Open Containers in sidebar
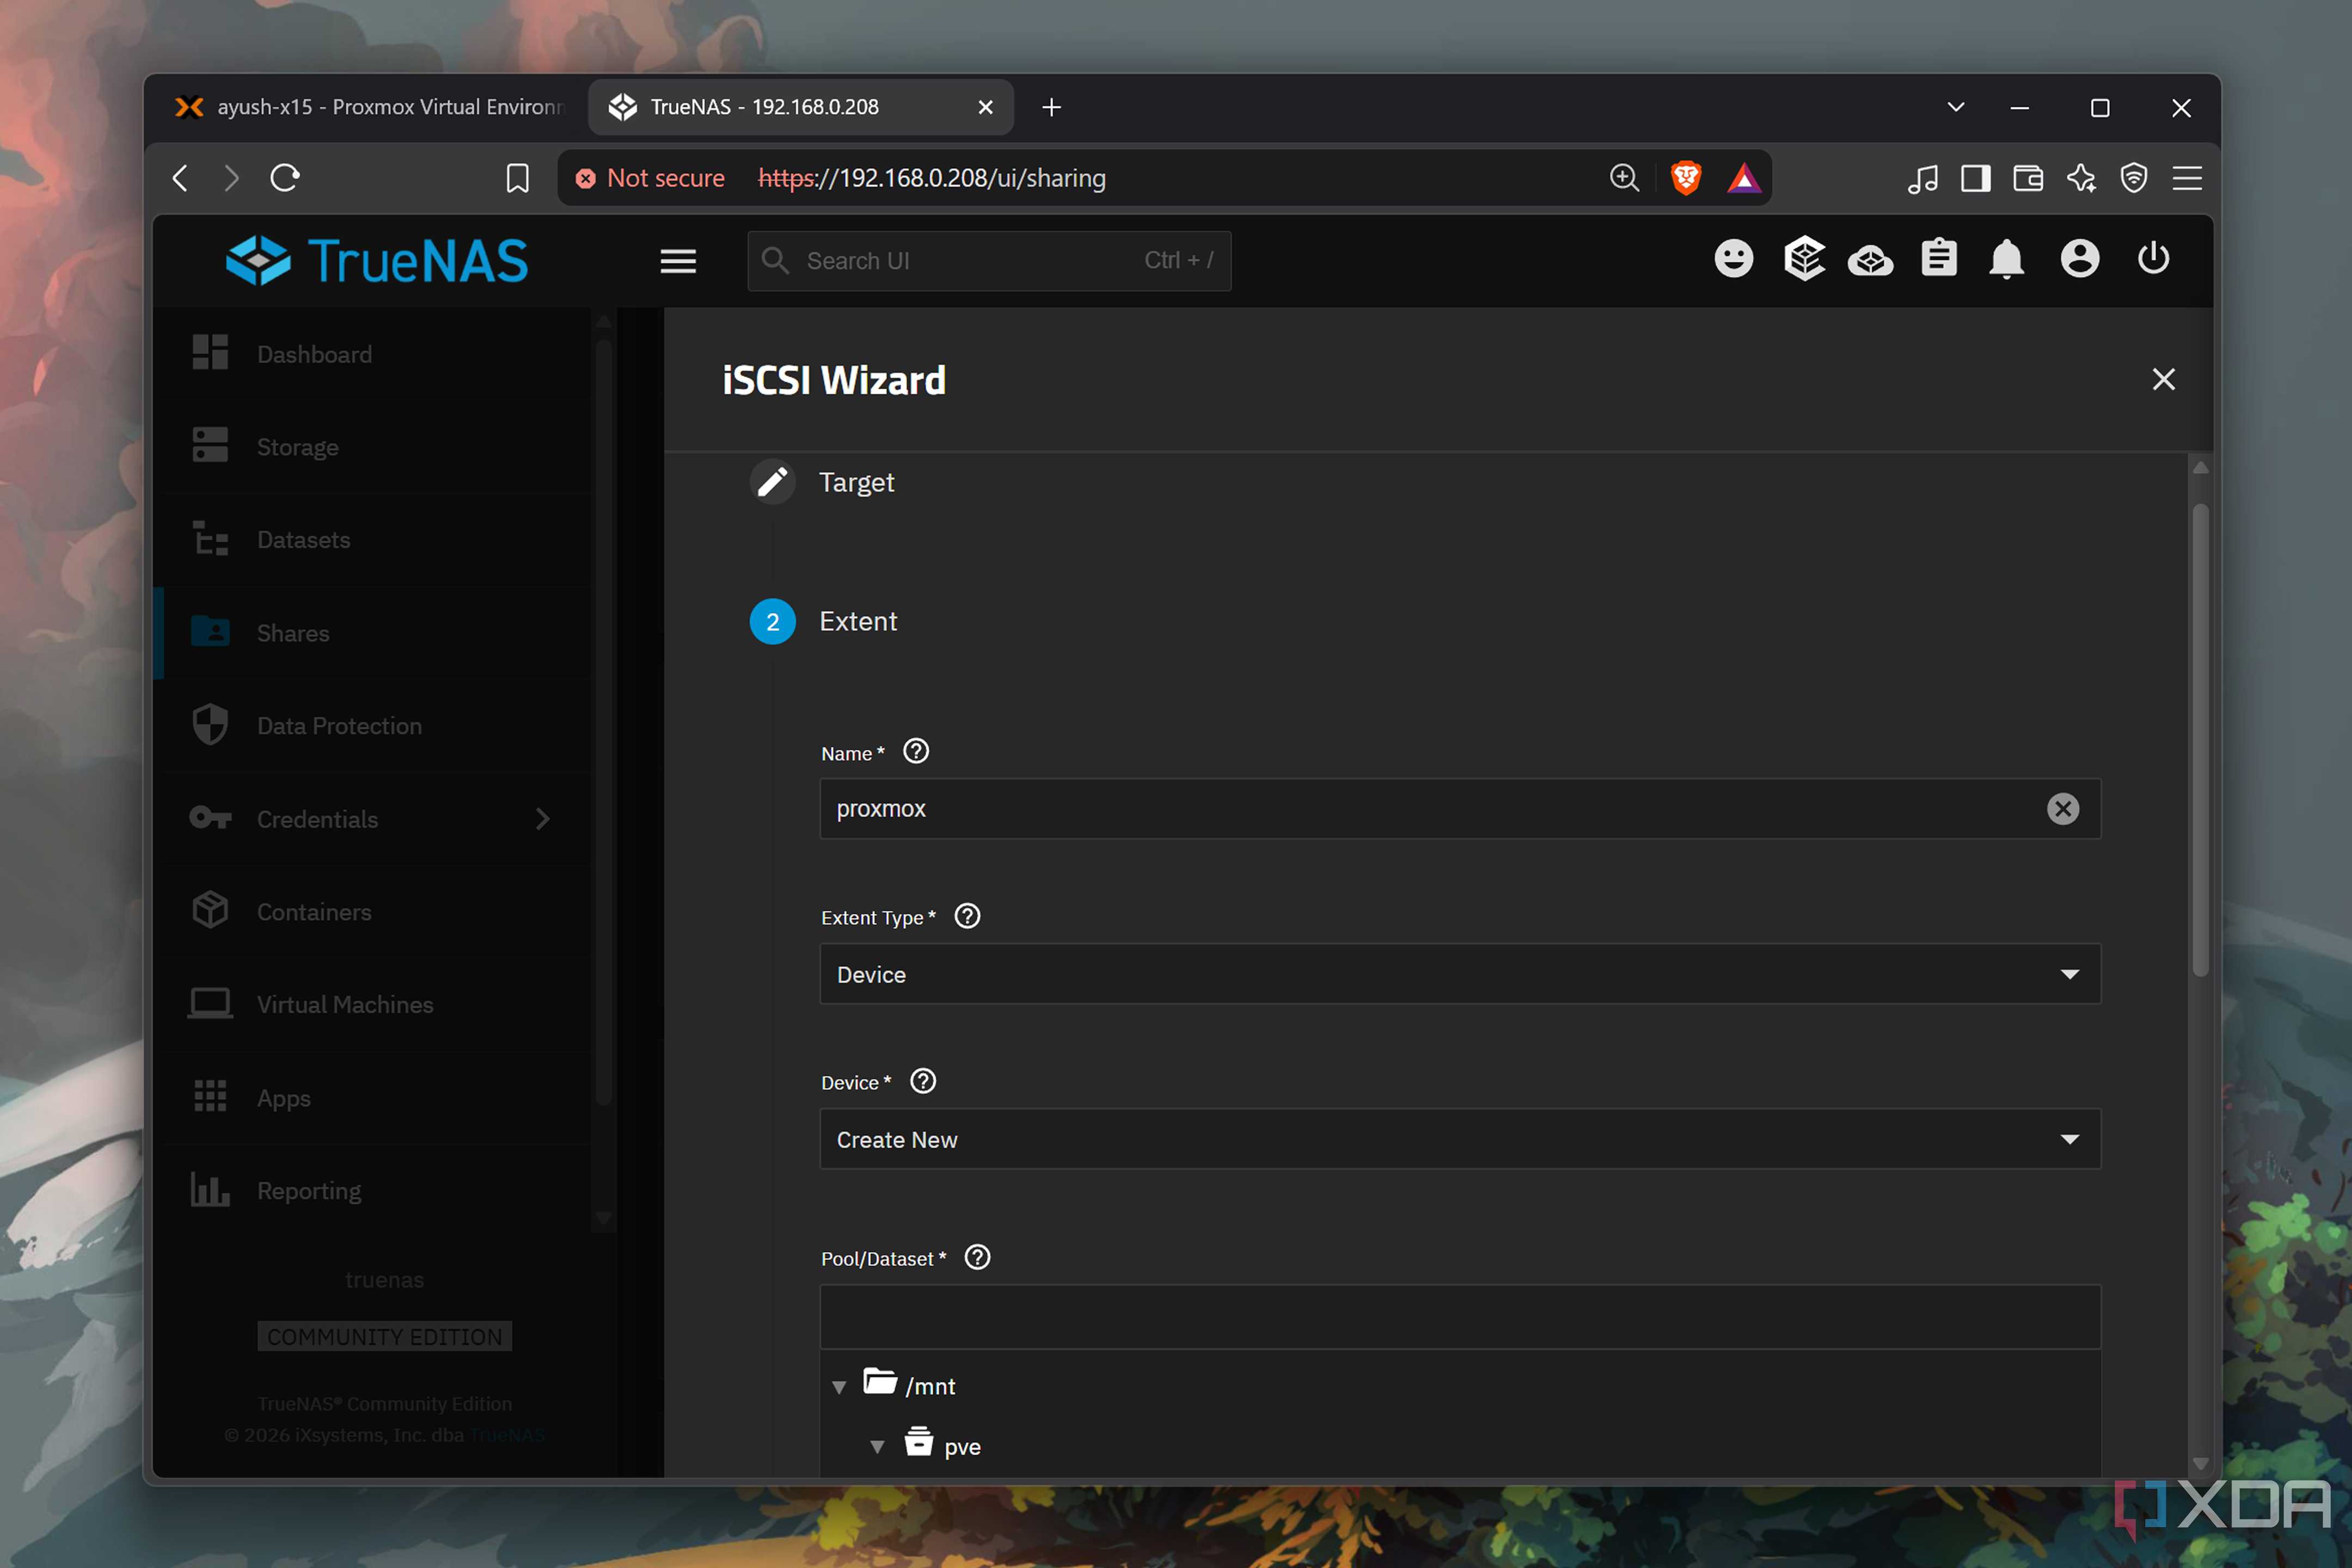 [x=372, y=912]
